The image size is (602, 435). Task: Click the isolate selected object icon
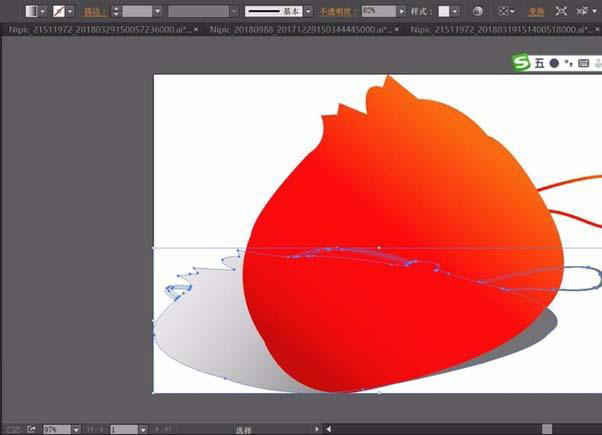(x=562, y=10)
